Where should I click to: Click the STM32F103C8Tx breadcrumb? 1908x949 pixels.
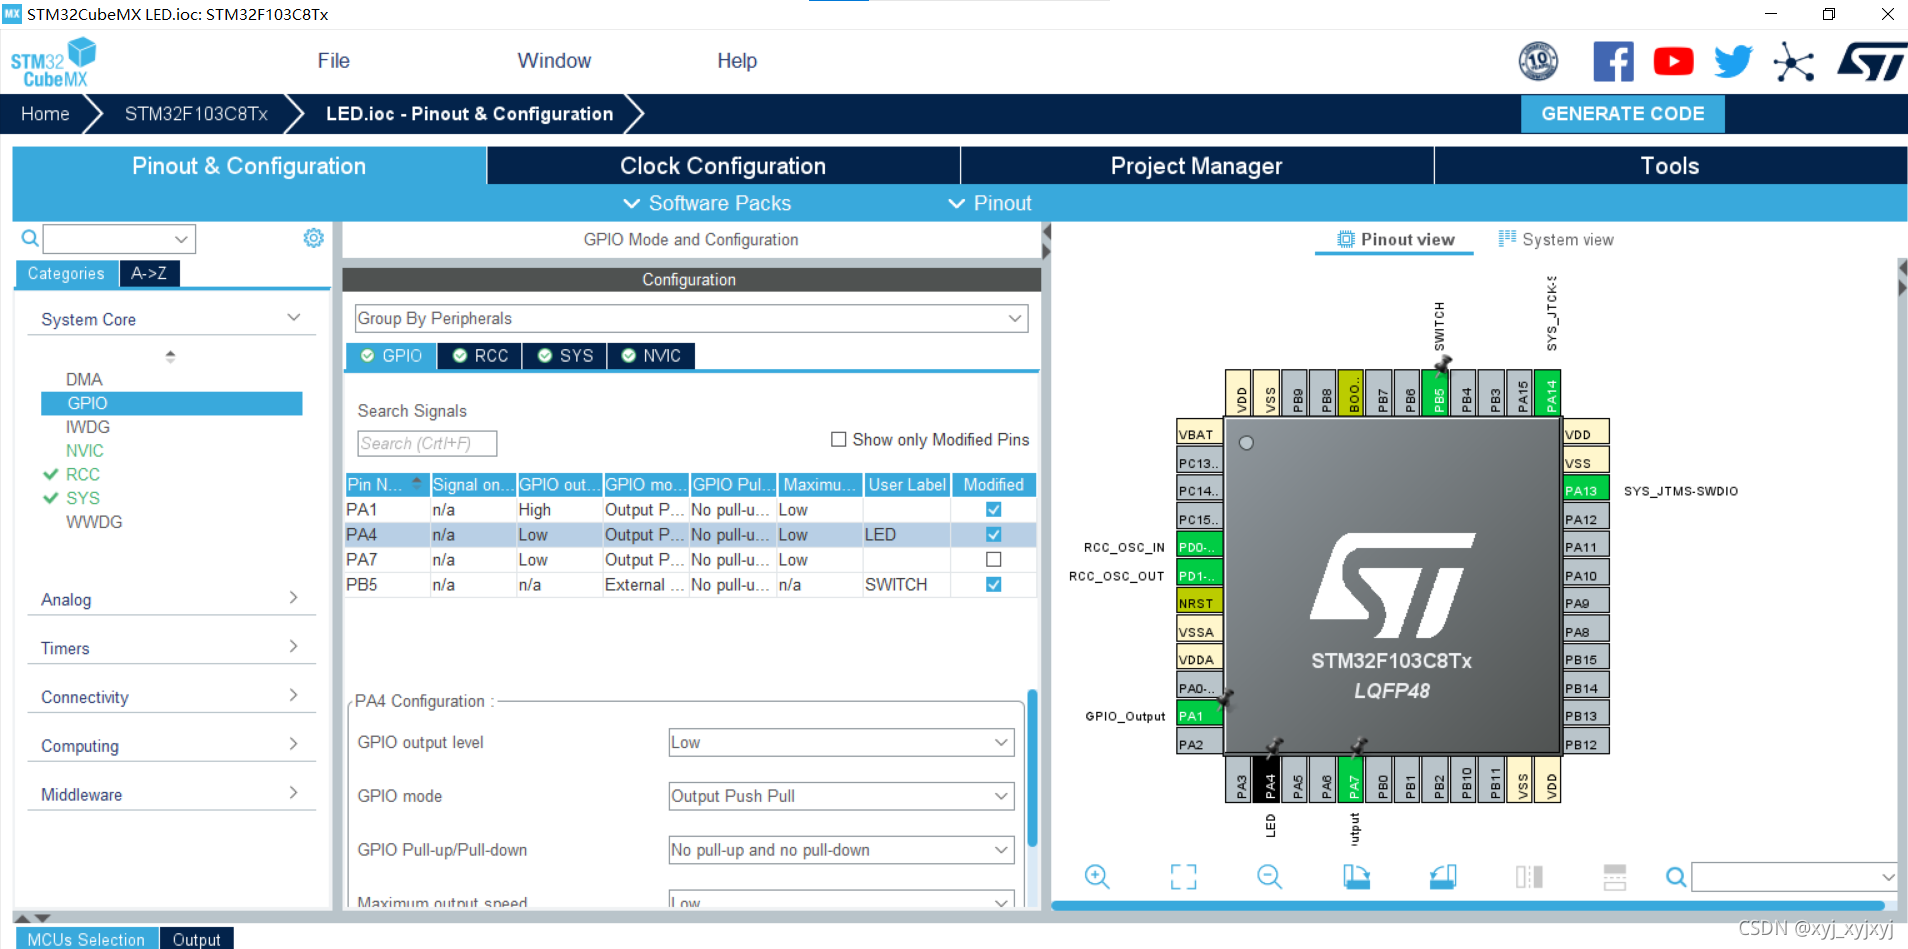click(196, 114)
